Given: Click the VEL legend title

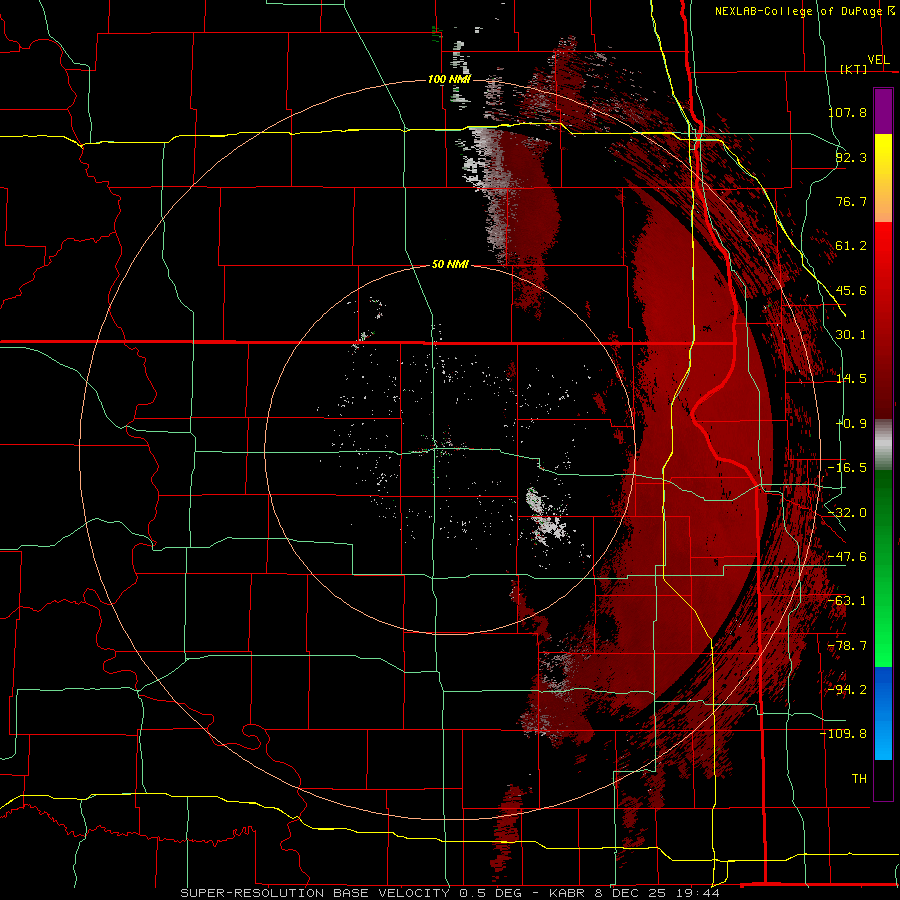Looking at the screenshot, I should coord(878,60).
